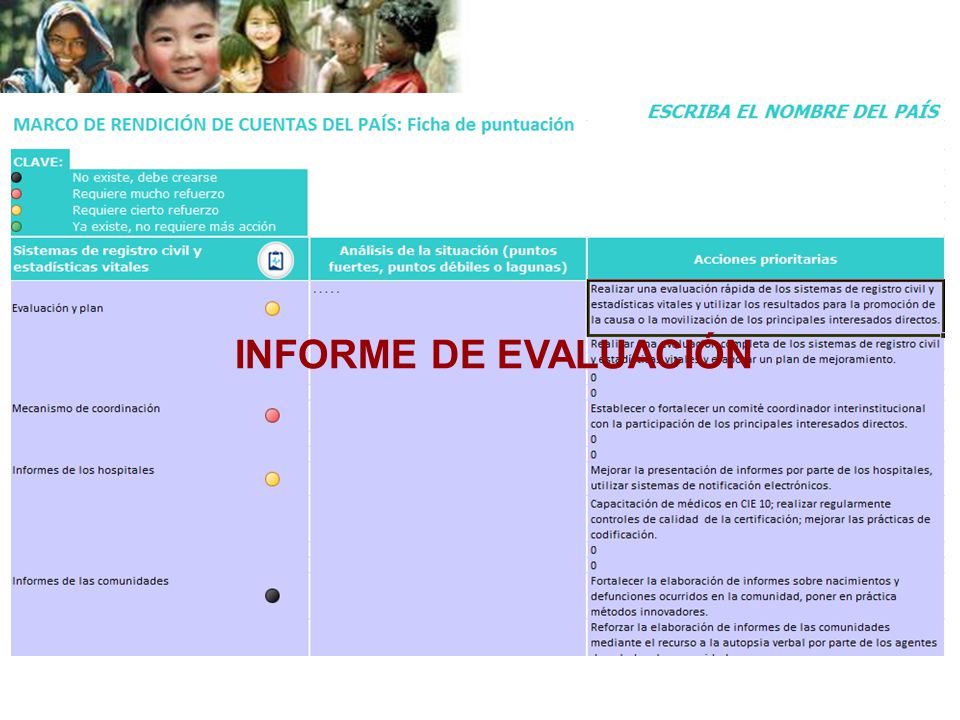Click the MARCO DE RENDICIÓN DE CUENTAS title
Viewport: 960px width, 720px height.
294,125
